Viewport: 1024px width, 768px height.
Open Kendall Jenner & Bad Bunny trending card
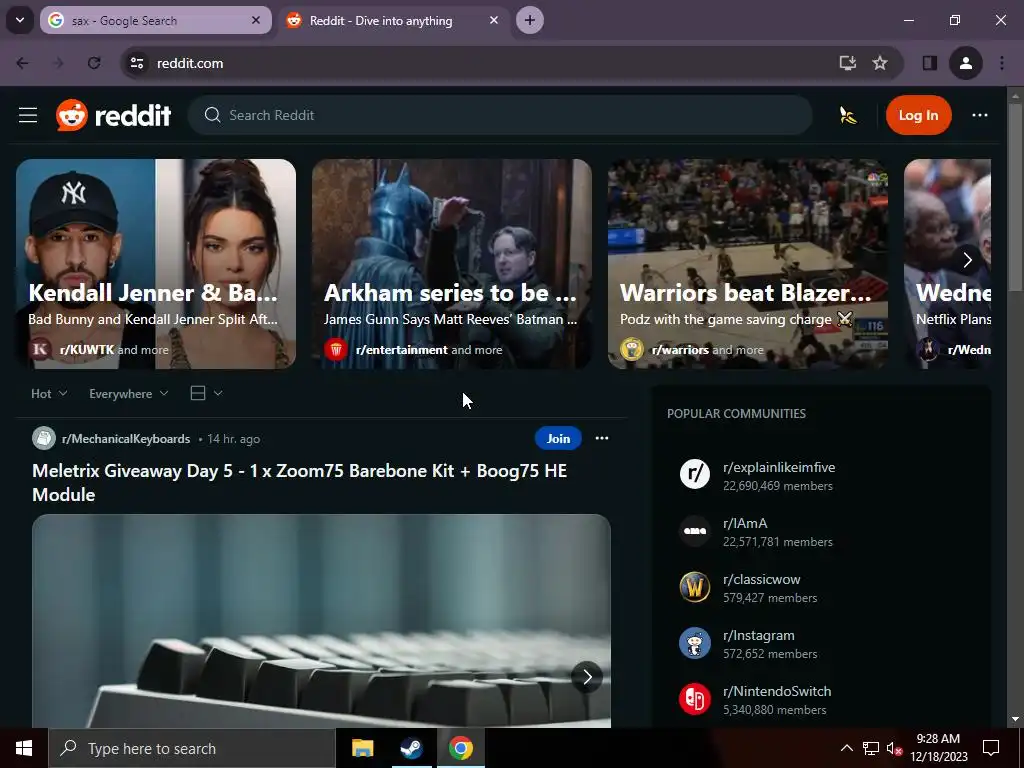(x=155, y=264)
